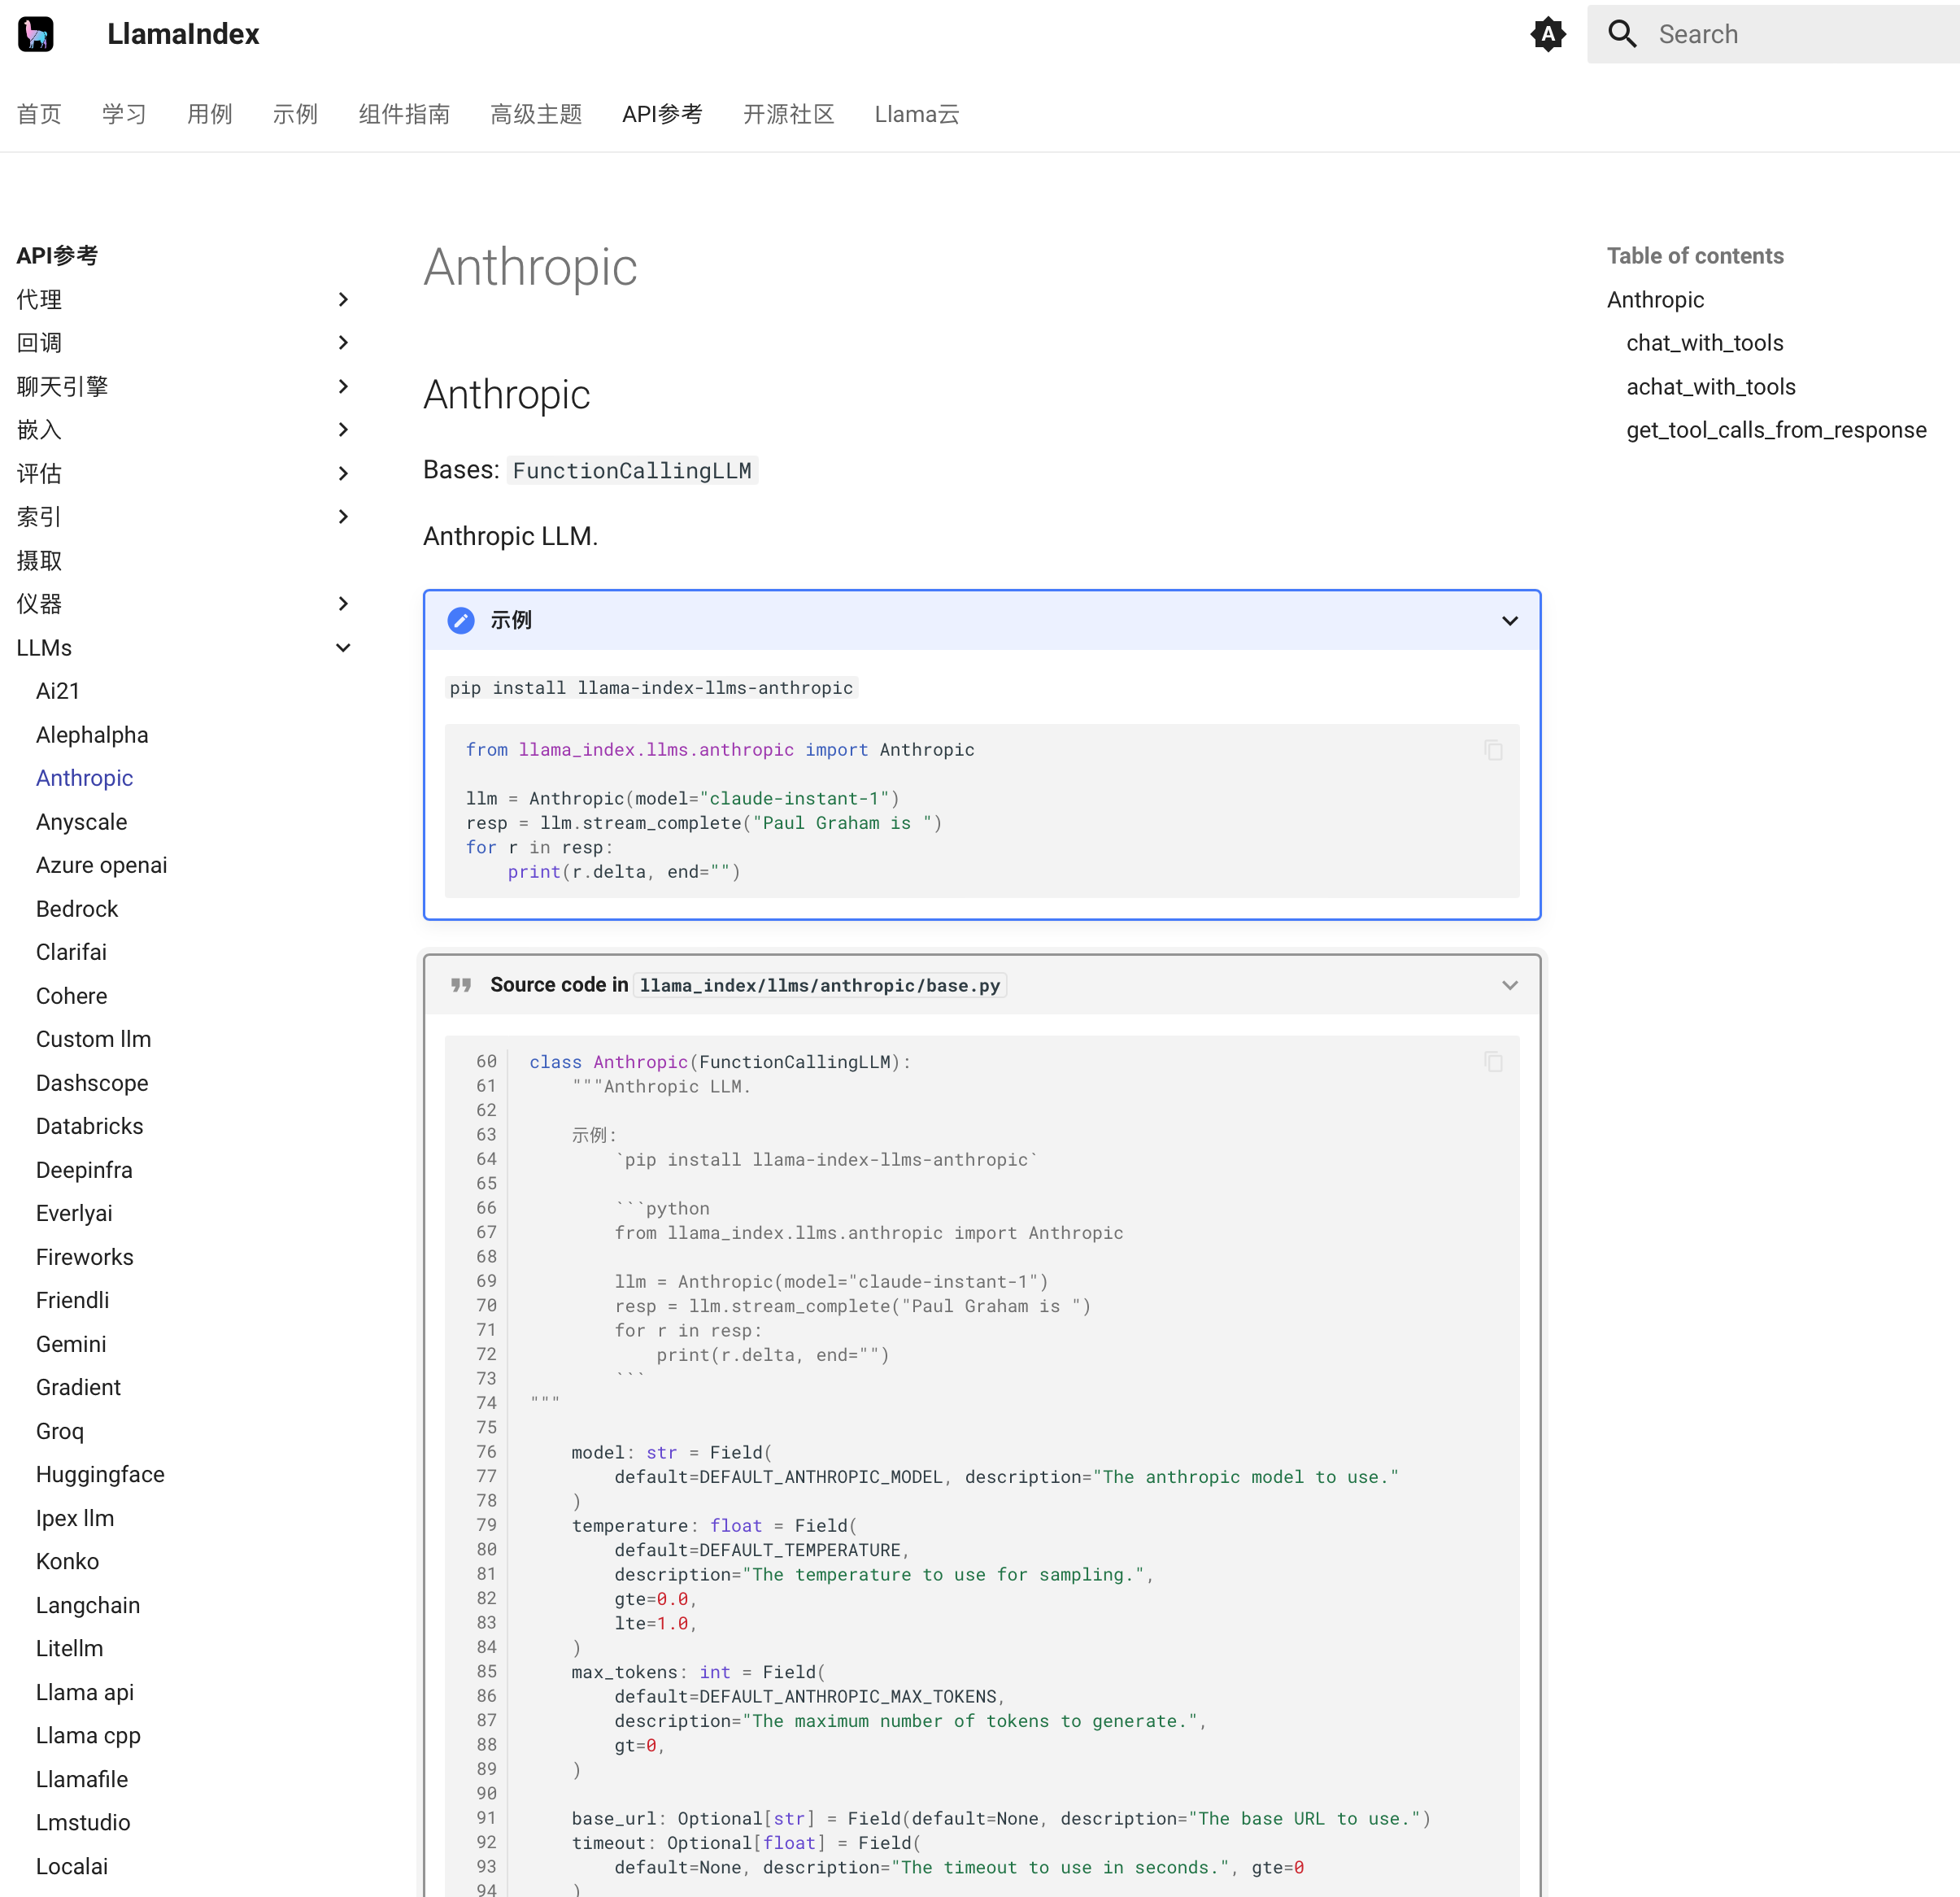1960x1897 pixels.
Task: Go to get_tool_calls_from_response section
Action: point(1775,430)
